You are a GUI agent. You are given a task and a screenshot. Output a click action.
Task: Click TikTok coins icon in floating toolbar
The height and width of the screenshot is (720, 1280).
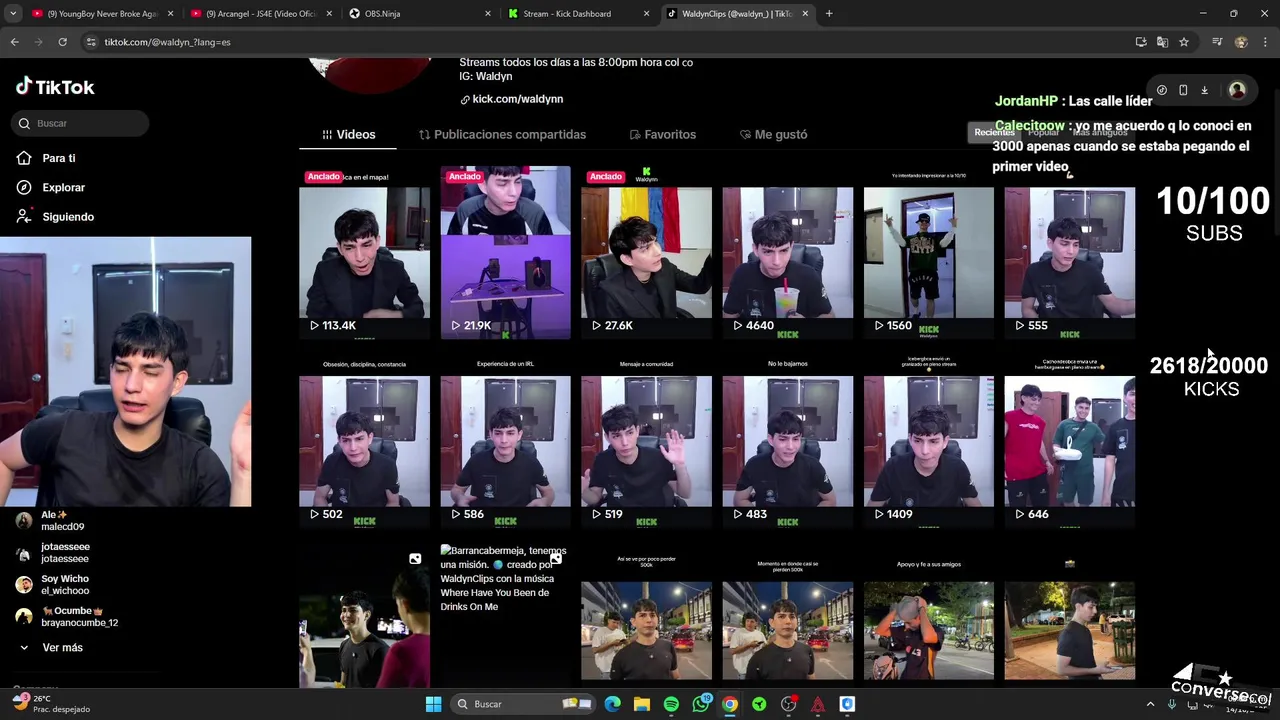click(1161, 90)
